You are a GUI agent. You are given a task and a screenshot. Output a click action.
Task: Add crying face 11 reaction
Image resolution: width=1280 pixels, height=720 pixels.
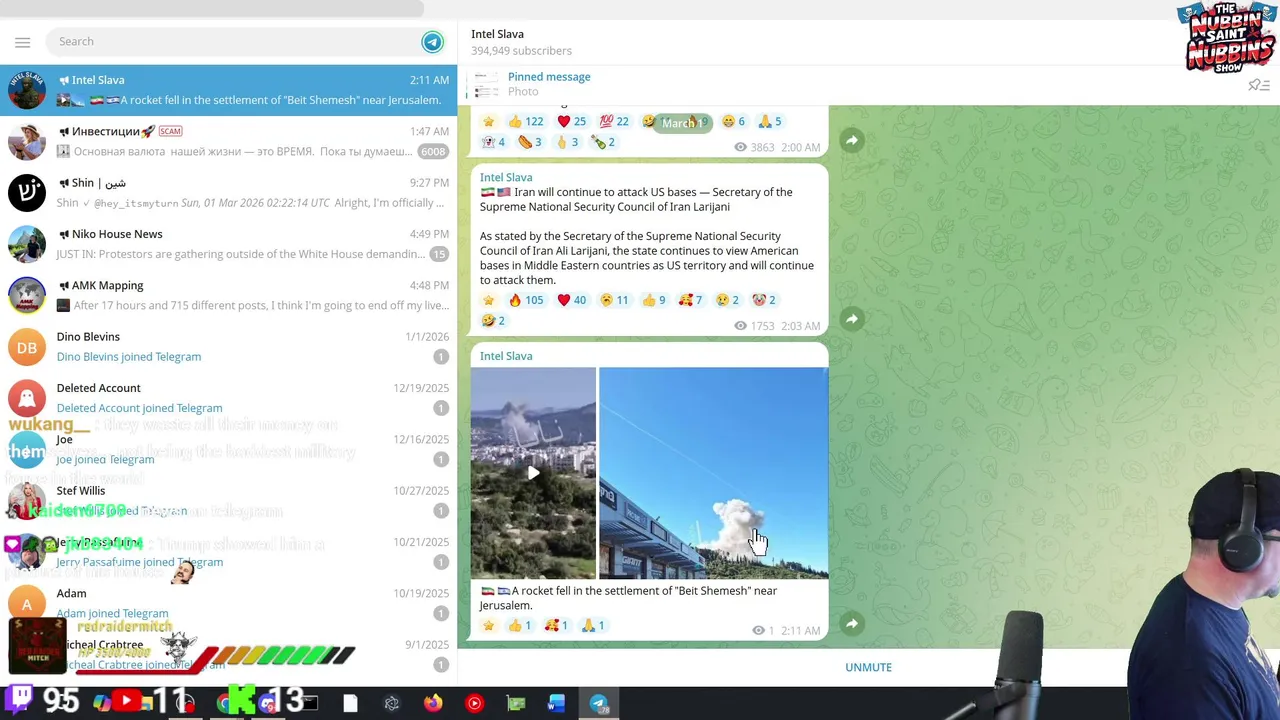pyautogui.click(x=613, y=300)
